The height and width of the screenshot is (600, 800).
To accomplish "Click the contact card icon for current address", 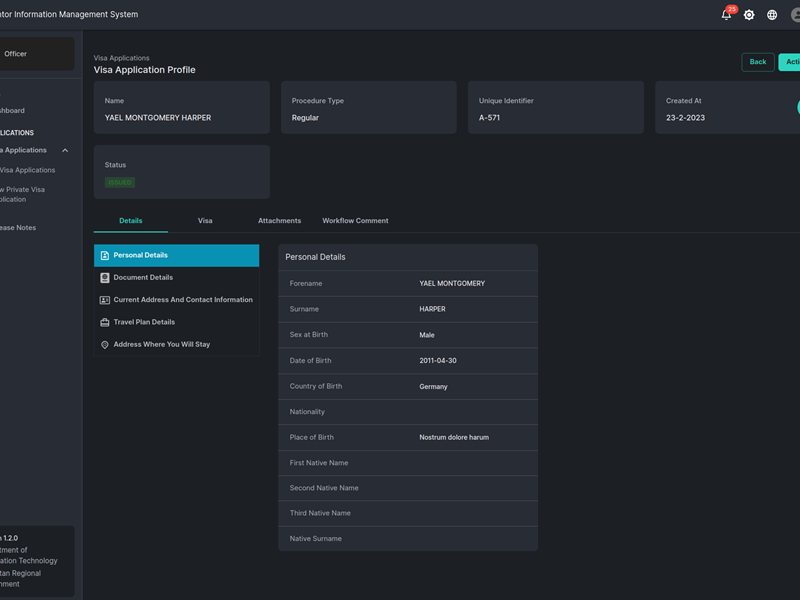I will click(x=105, y=300).
